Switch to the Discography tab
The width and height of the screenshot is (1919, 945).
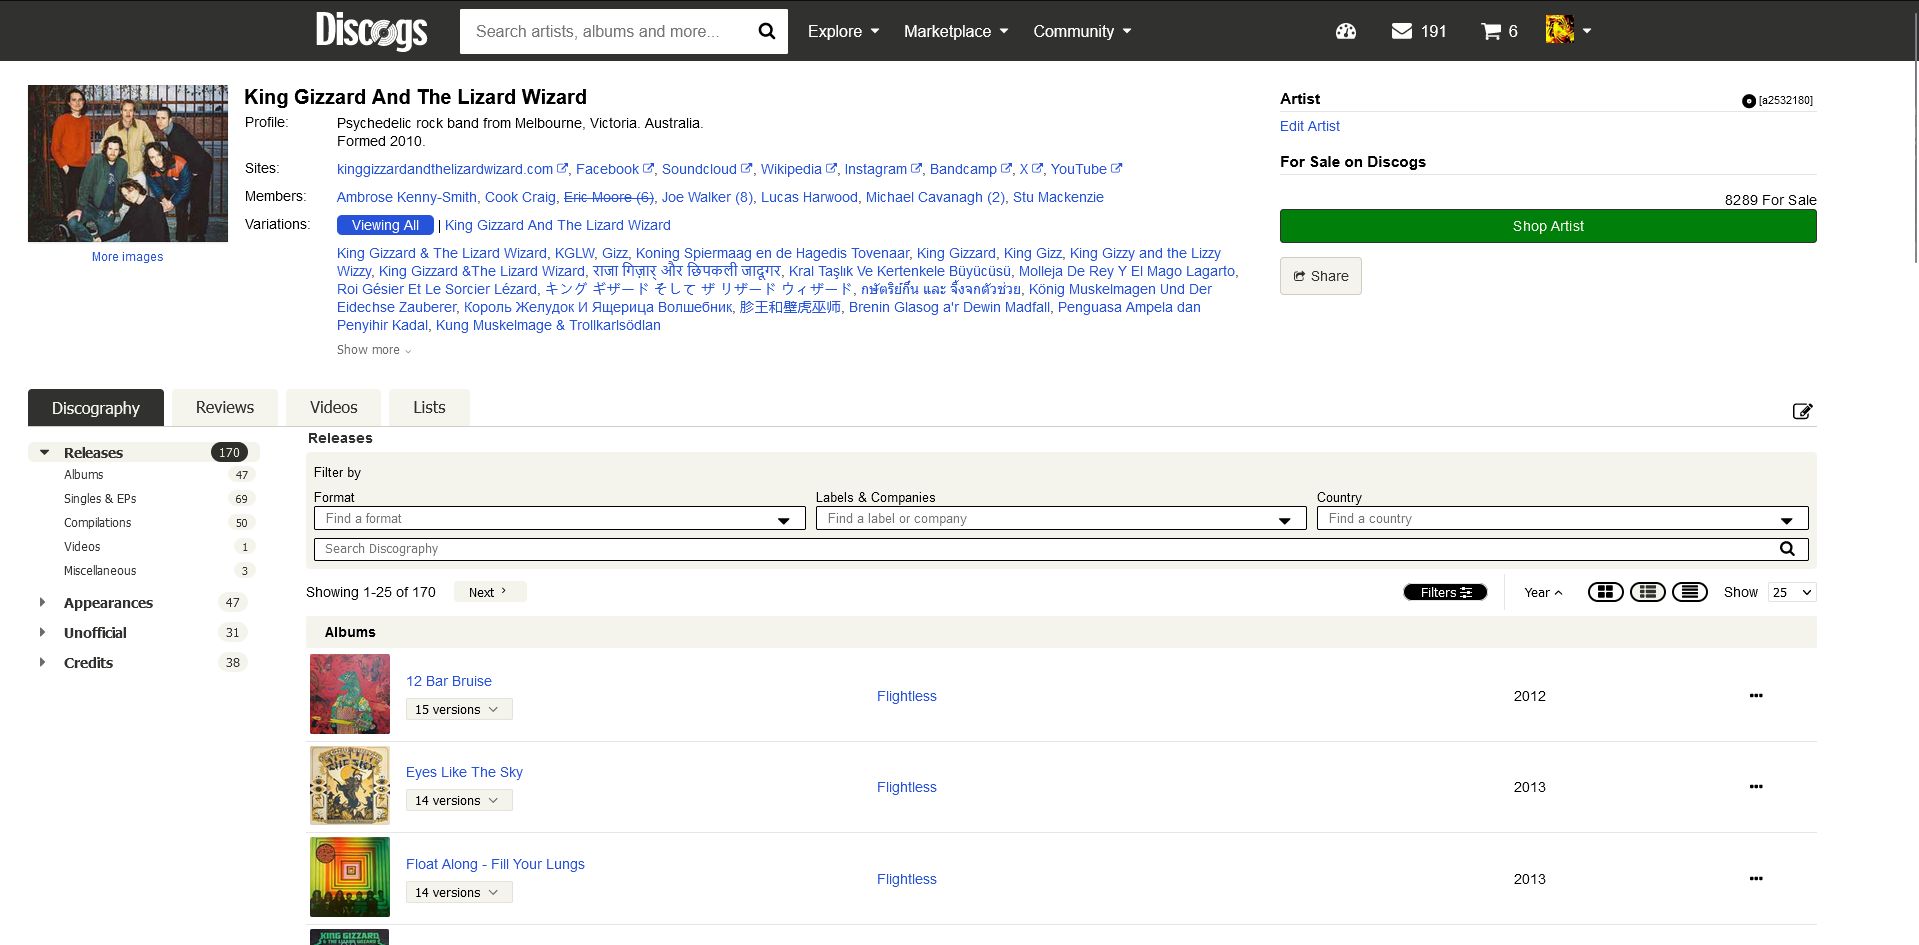click(96, 408)
